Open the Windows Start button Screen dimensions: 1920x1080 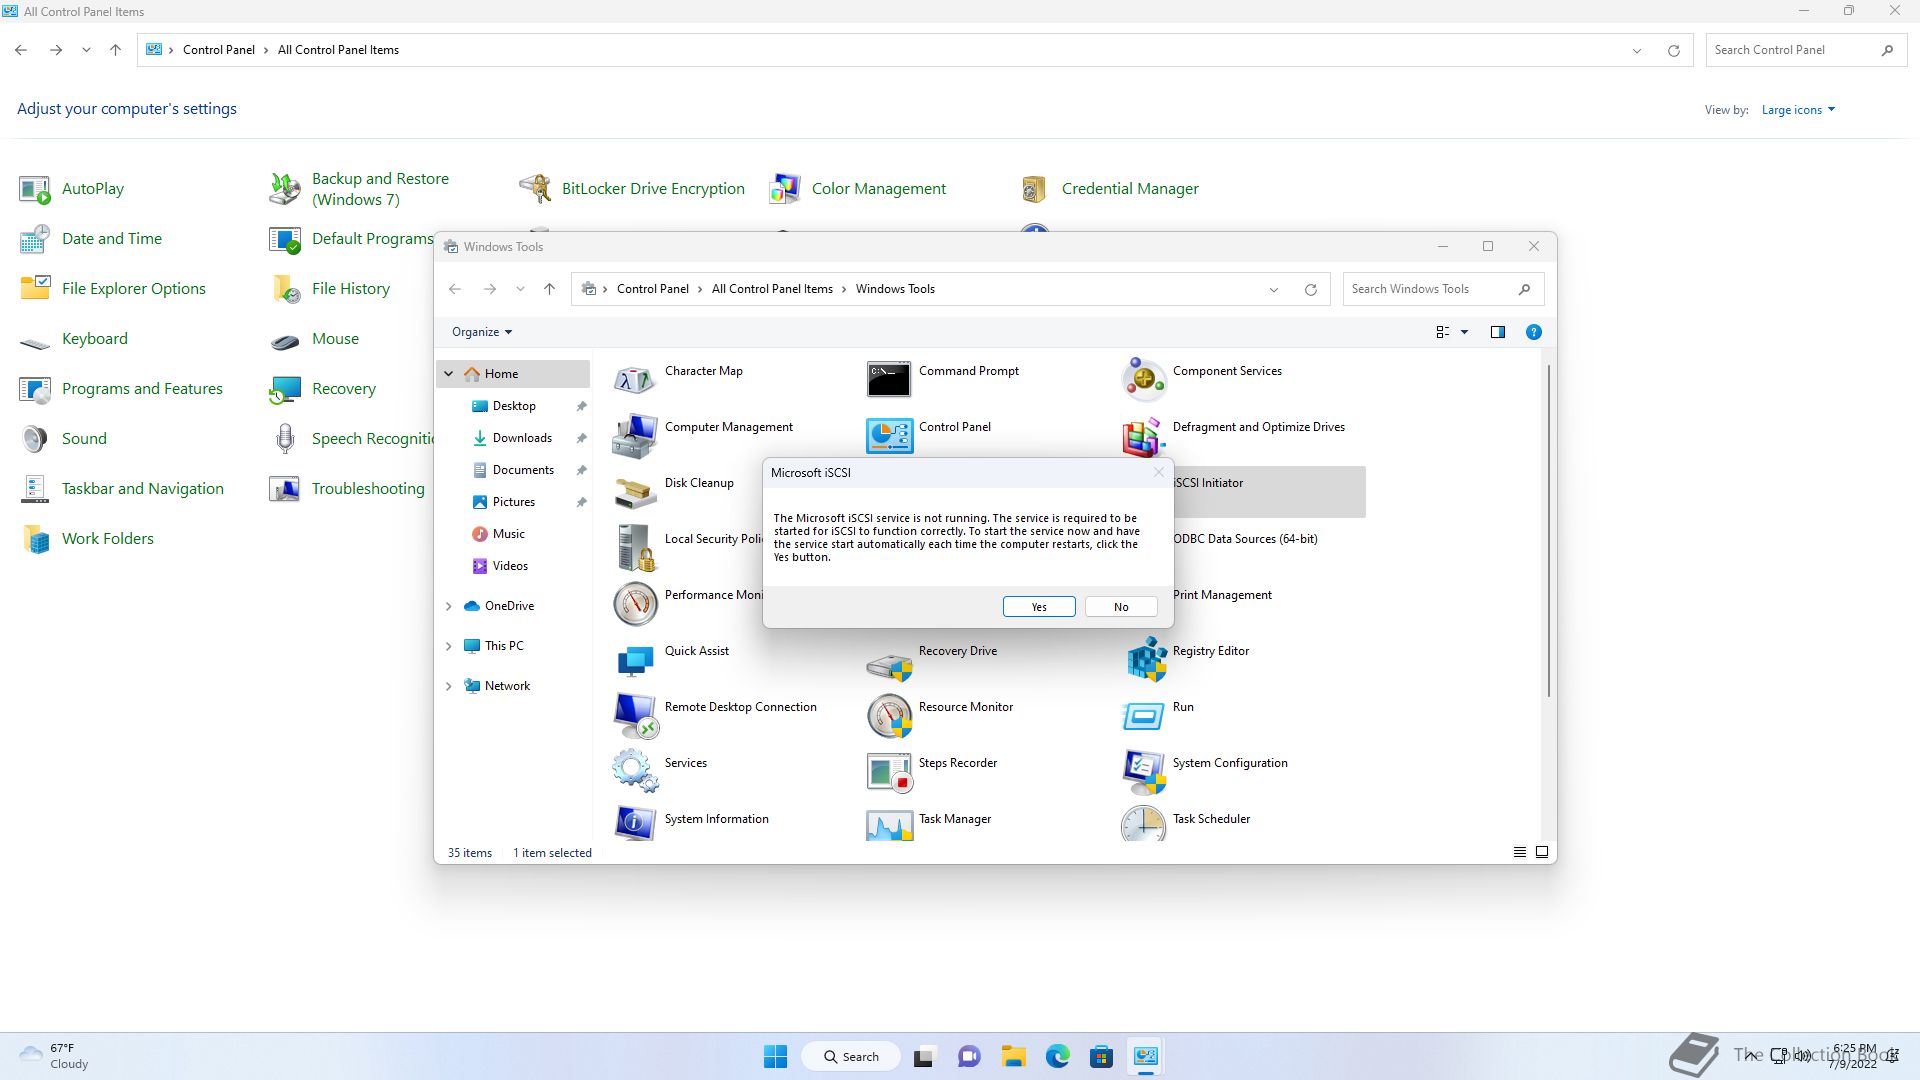[775, 1056]
